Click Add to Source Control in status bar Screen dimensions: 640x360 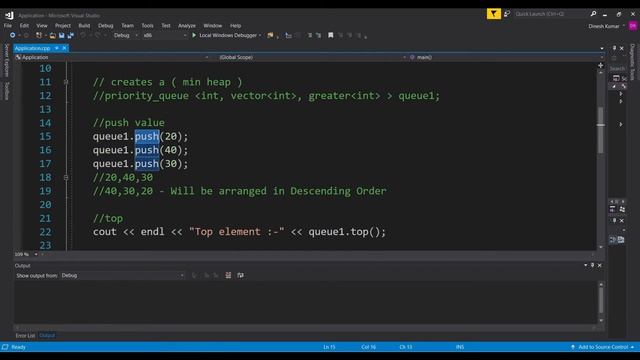[x=602, y=347]
